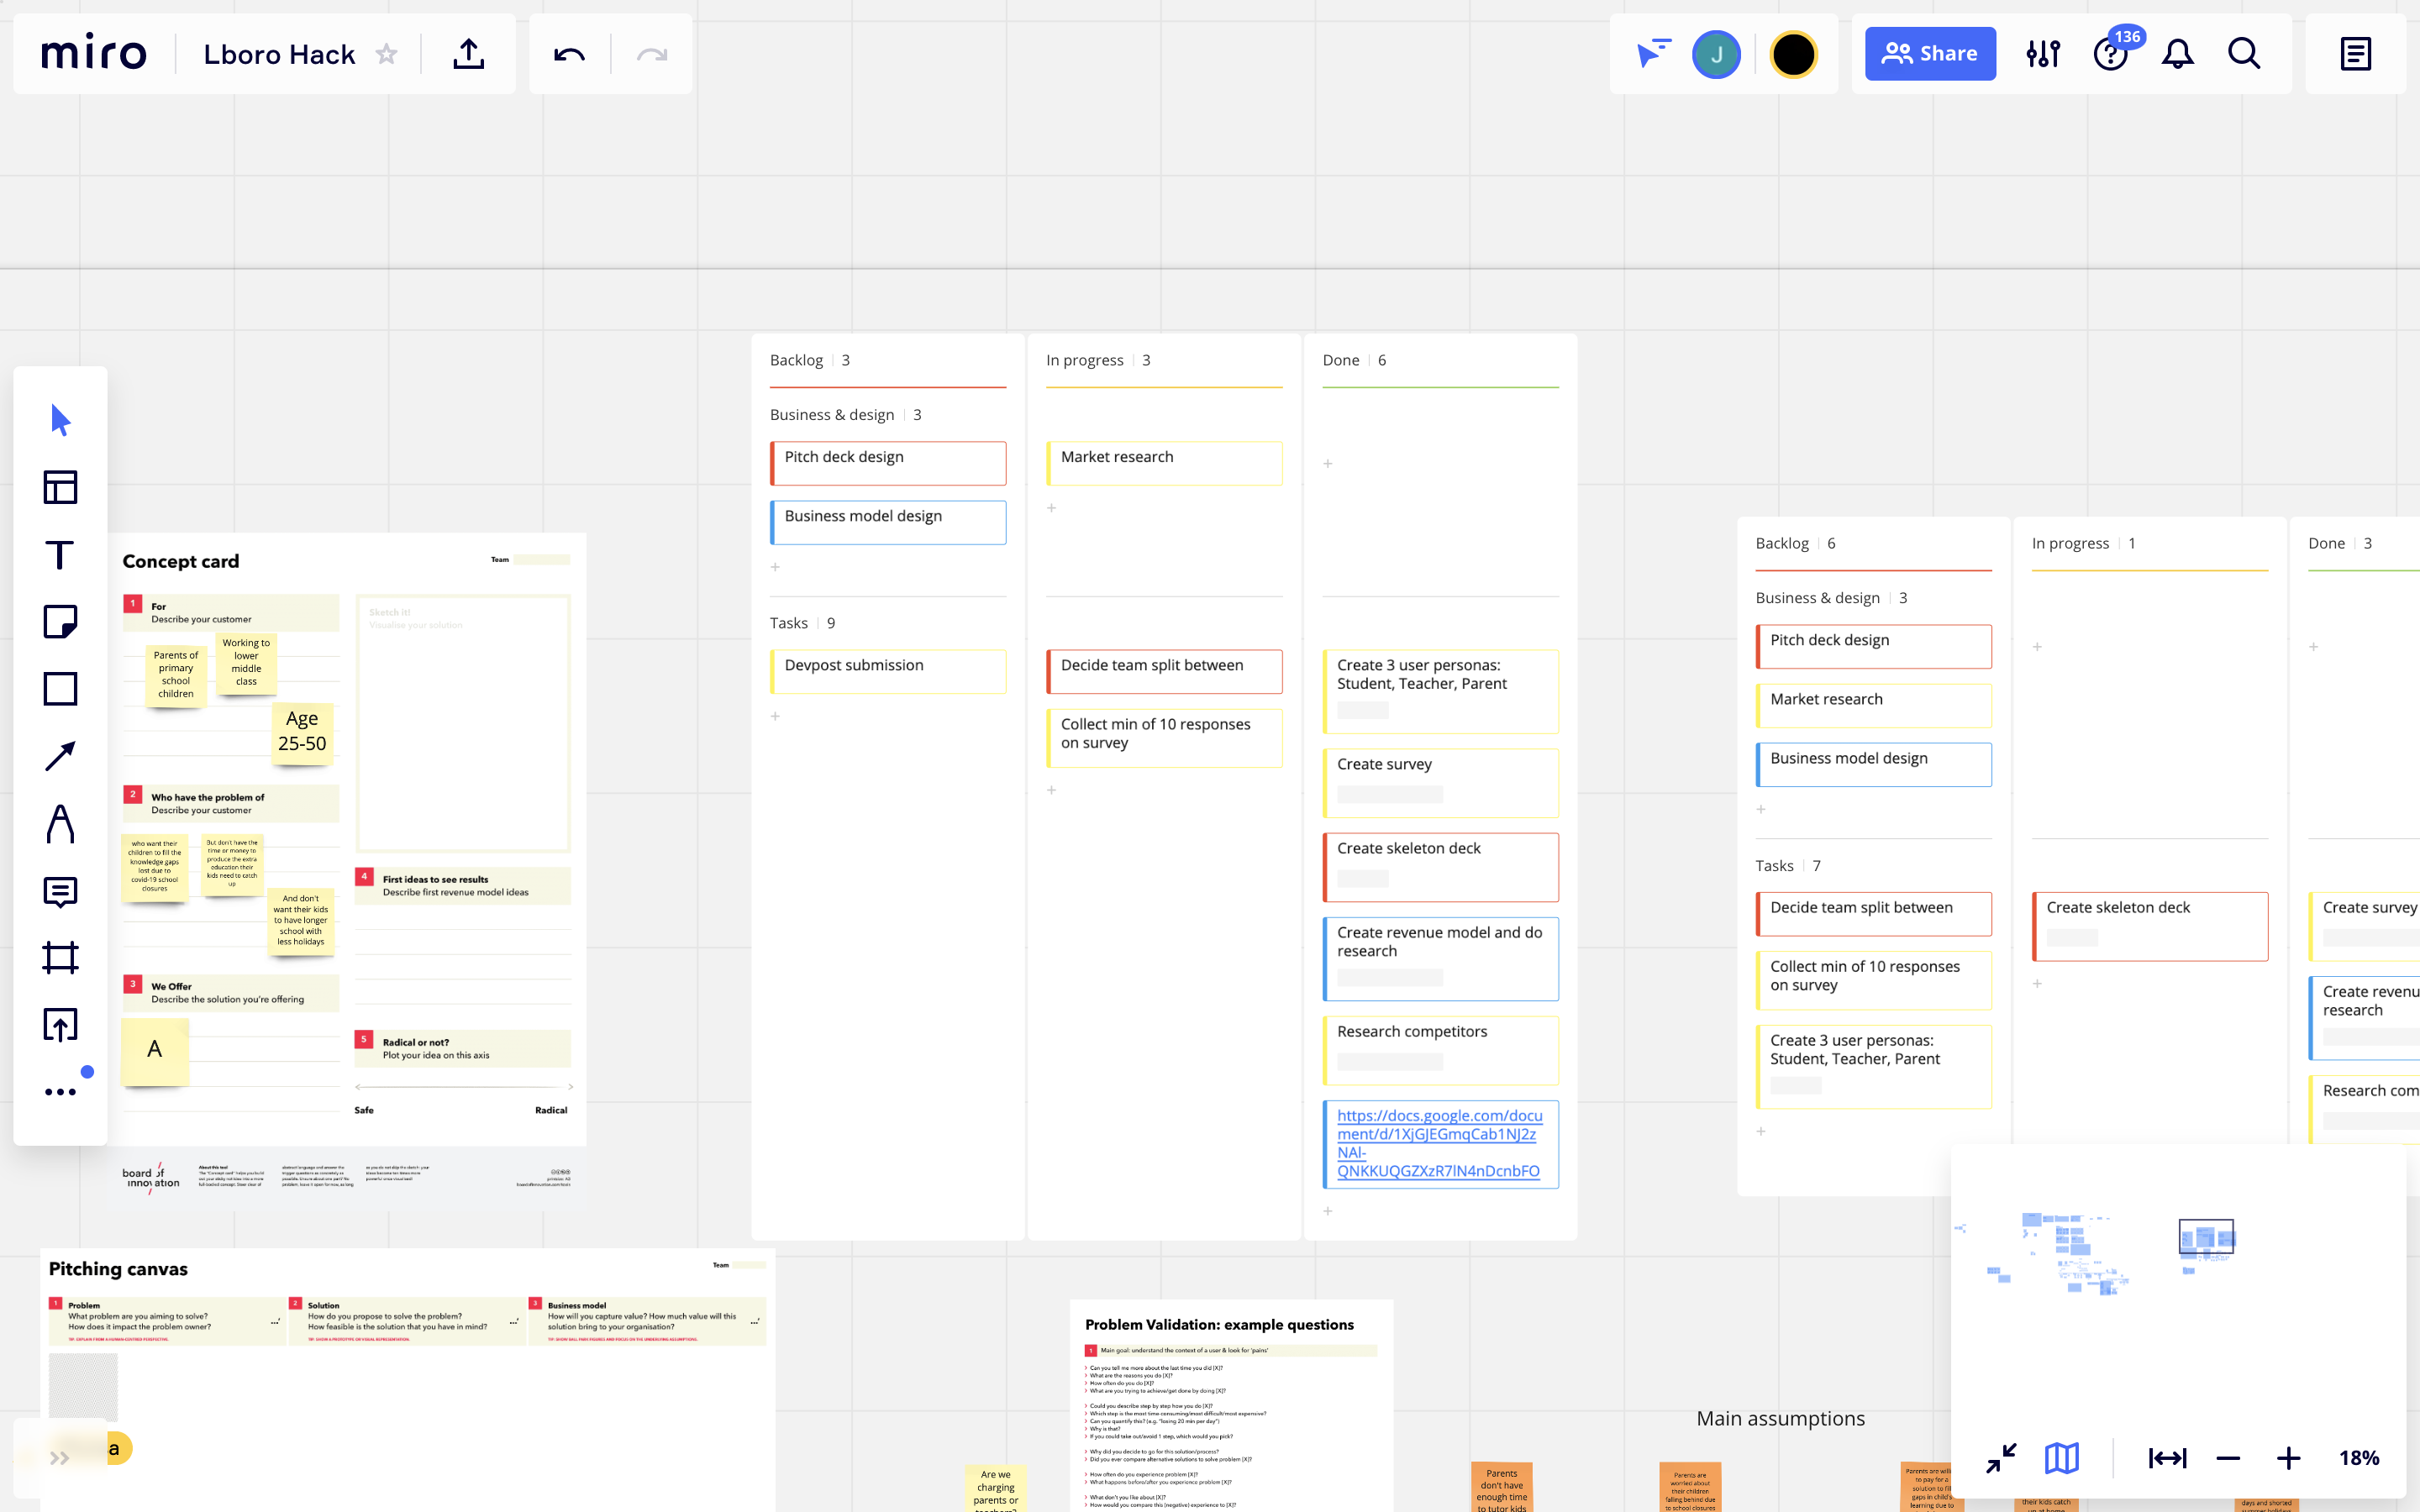Click the Upload tool icon
Image resolution: width=2420 pixels, height=1512 pixels.
60,1025
